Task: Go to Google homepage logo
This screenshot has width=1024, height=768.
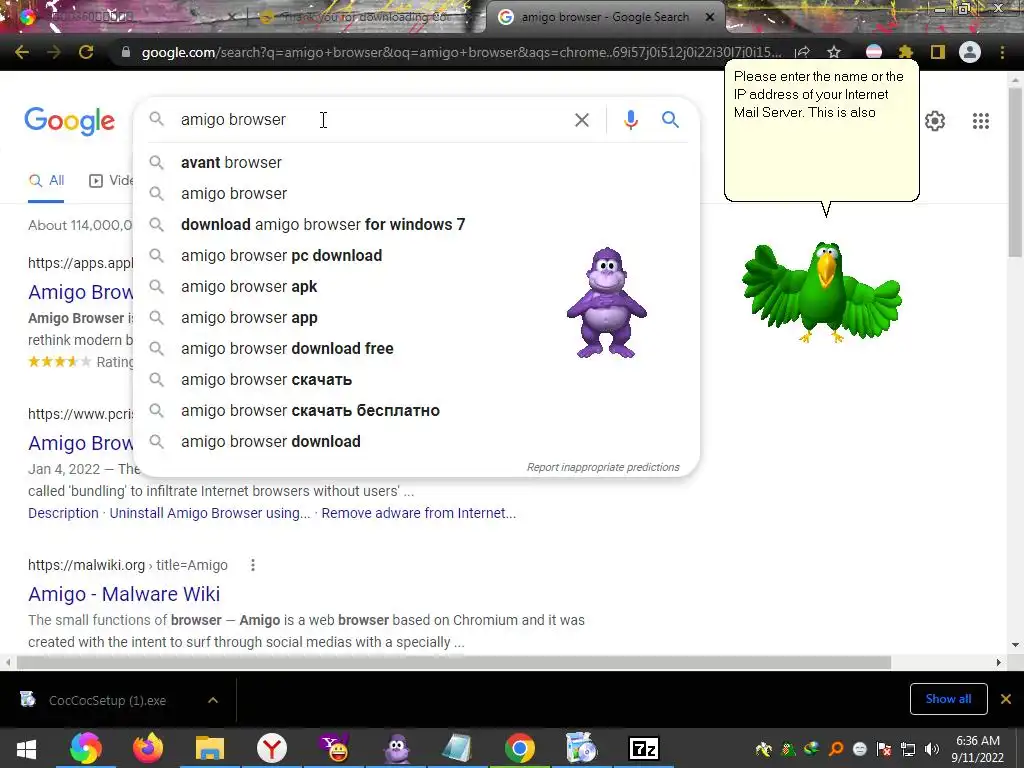Action: (x=69, y=121)
